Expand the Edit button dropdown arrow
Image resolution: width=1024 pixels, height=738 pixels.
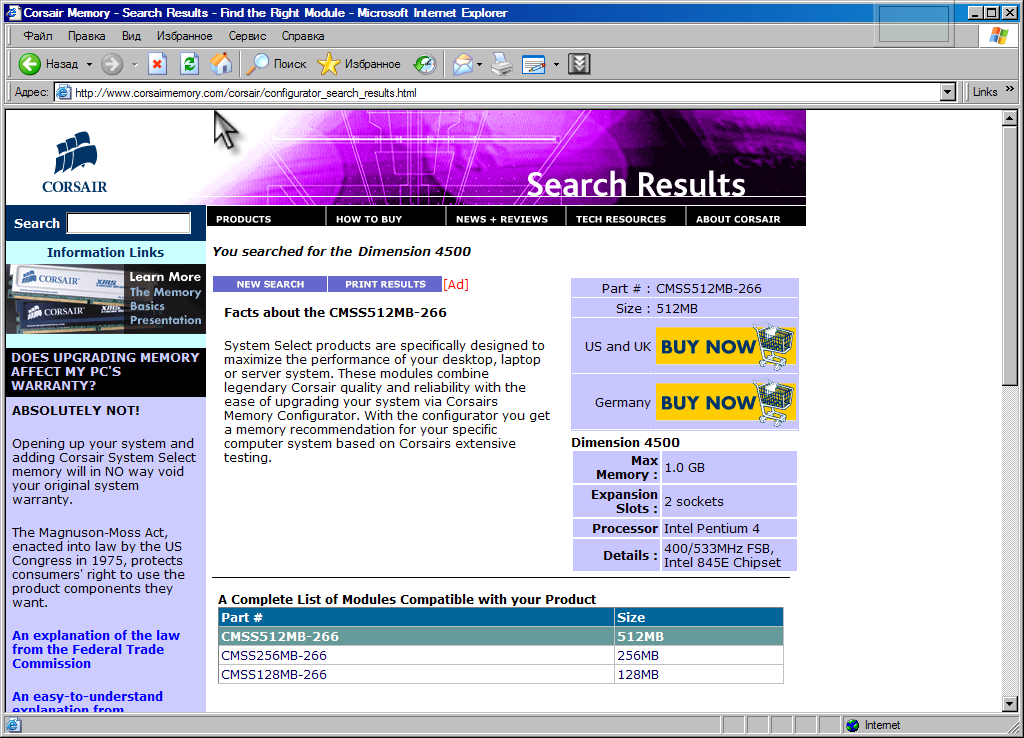click(x=556, y=64)
